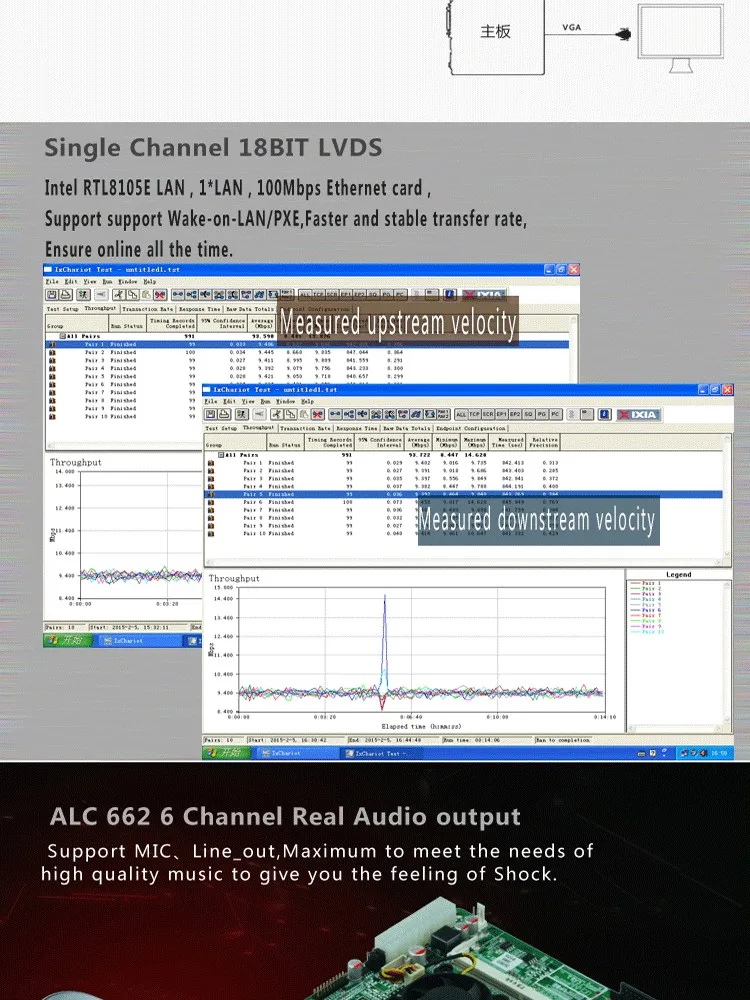Open Response Time tab in front window
The height and width of the screenshot is (1000, 750).
click(x=357, y=428)
